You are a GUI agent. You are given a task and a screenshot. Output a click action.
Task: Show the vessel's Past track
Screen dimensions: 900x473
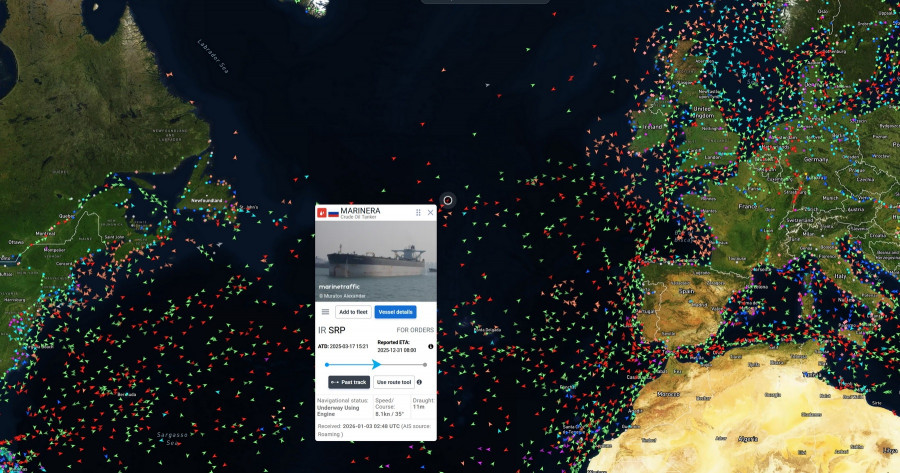click(x=349, y=382)
